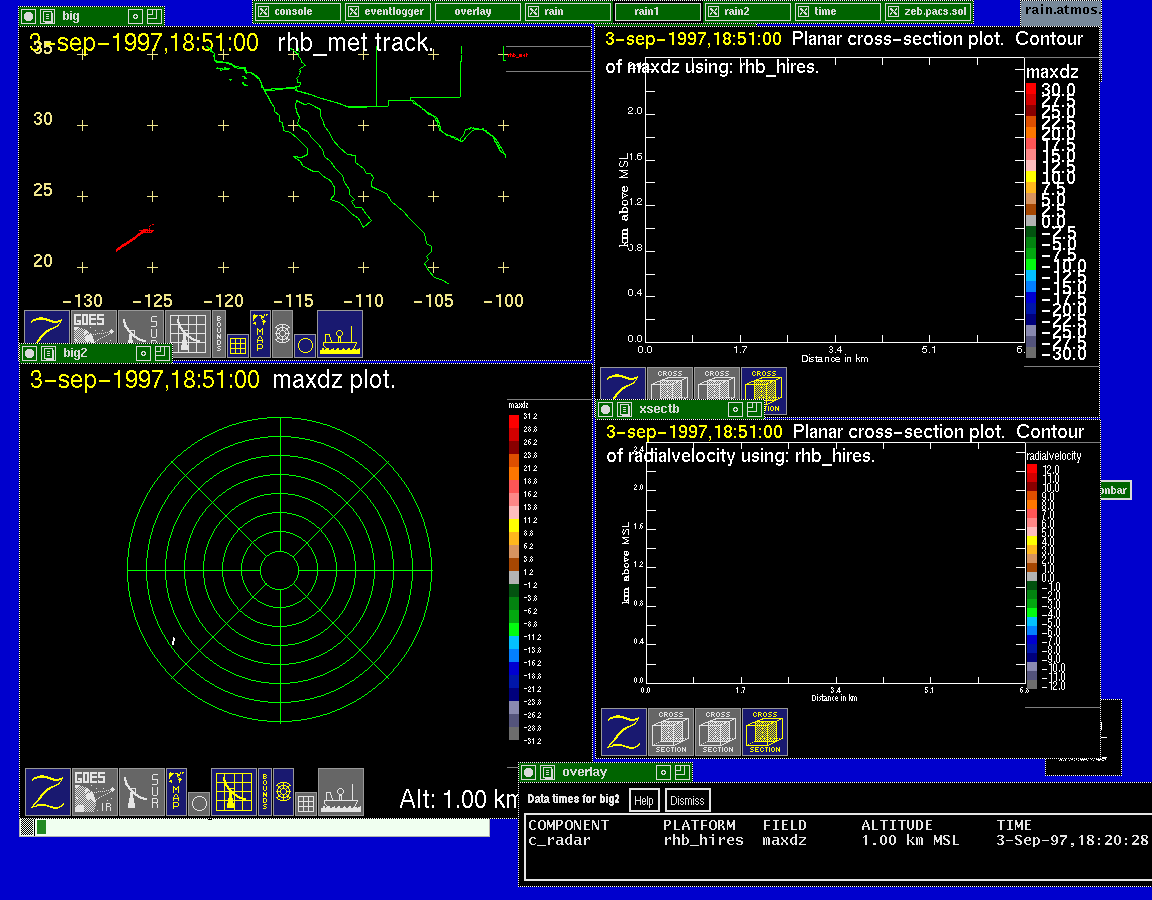Select the time tab in top bar

tap(836, 11)
